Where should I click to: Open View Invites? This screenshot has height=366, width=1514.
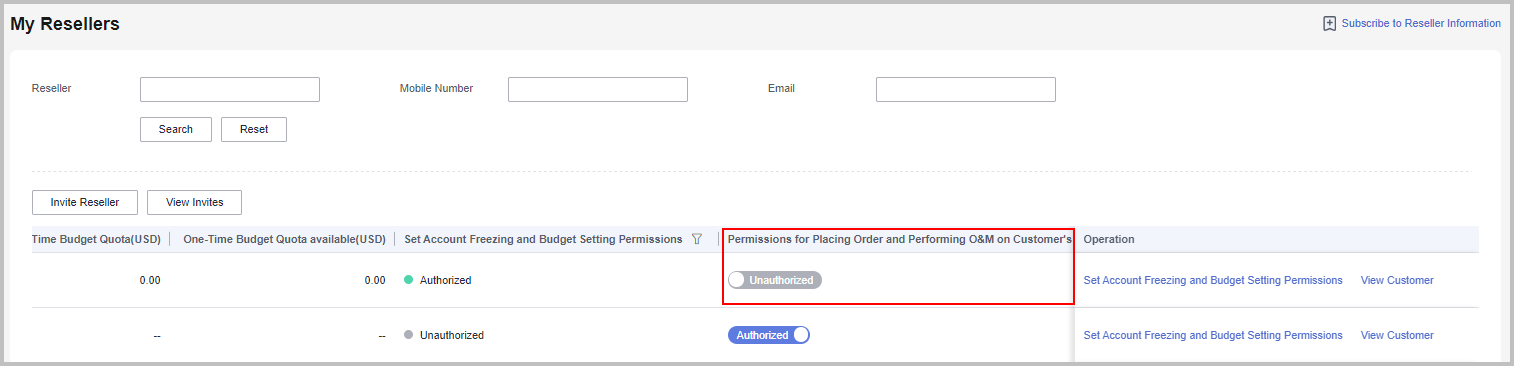(x=195, y=202)
